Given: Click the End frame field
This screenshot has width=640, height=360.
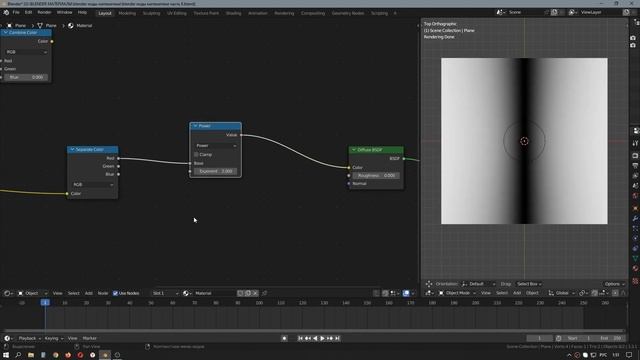Looking at the screenshot, I should click(x=611, y=338).
